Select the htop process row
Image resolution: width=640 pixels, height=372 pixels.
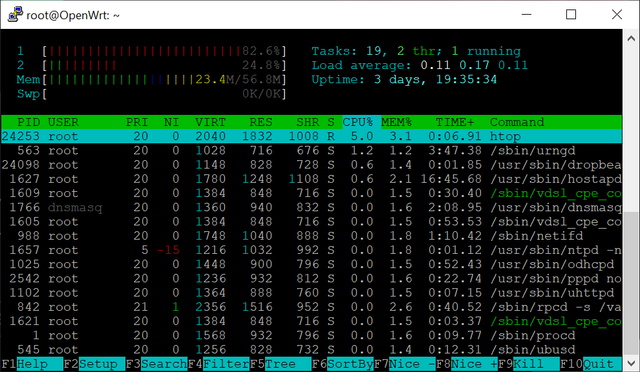pyautogui.click(x=311, y=136)
